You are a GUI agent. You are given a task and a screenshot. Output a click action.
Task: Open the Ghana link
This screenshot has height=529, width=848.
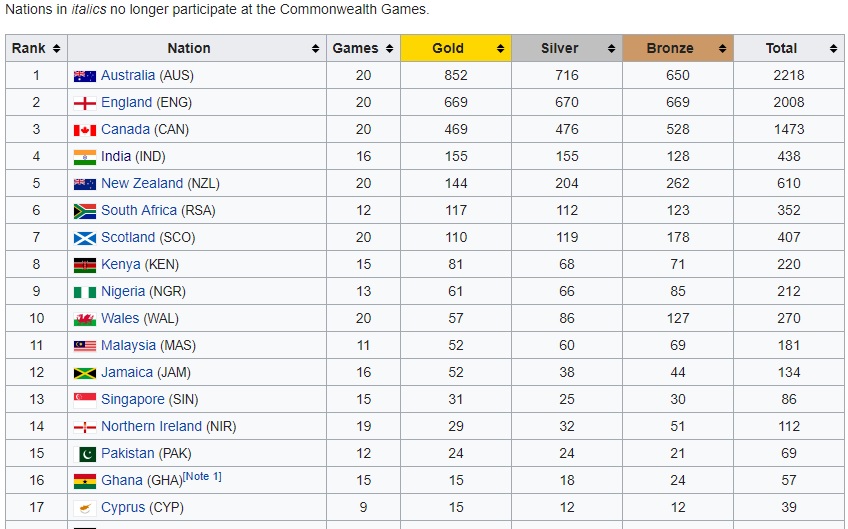[122, 480]
